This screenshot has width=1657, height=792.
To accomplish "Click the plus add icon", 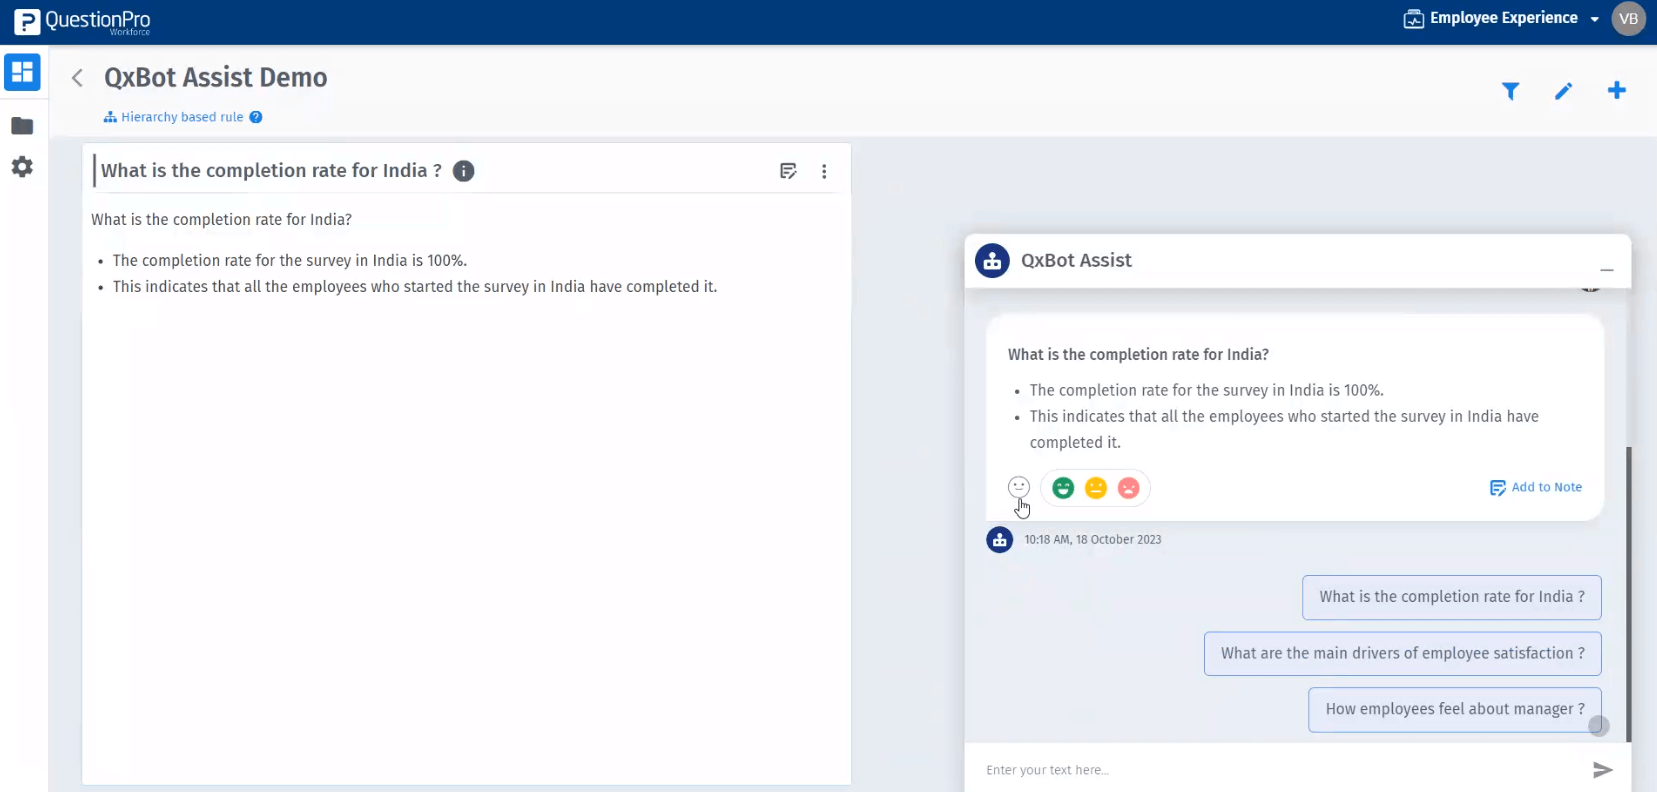I will (x=1617, y=91).
